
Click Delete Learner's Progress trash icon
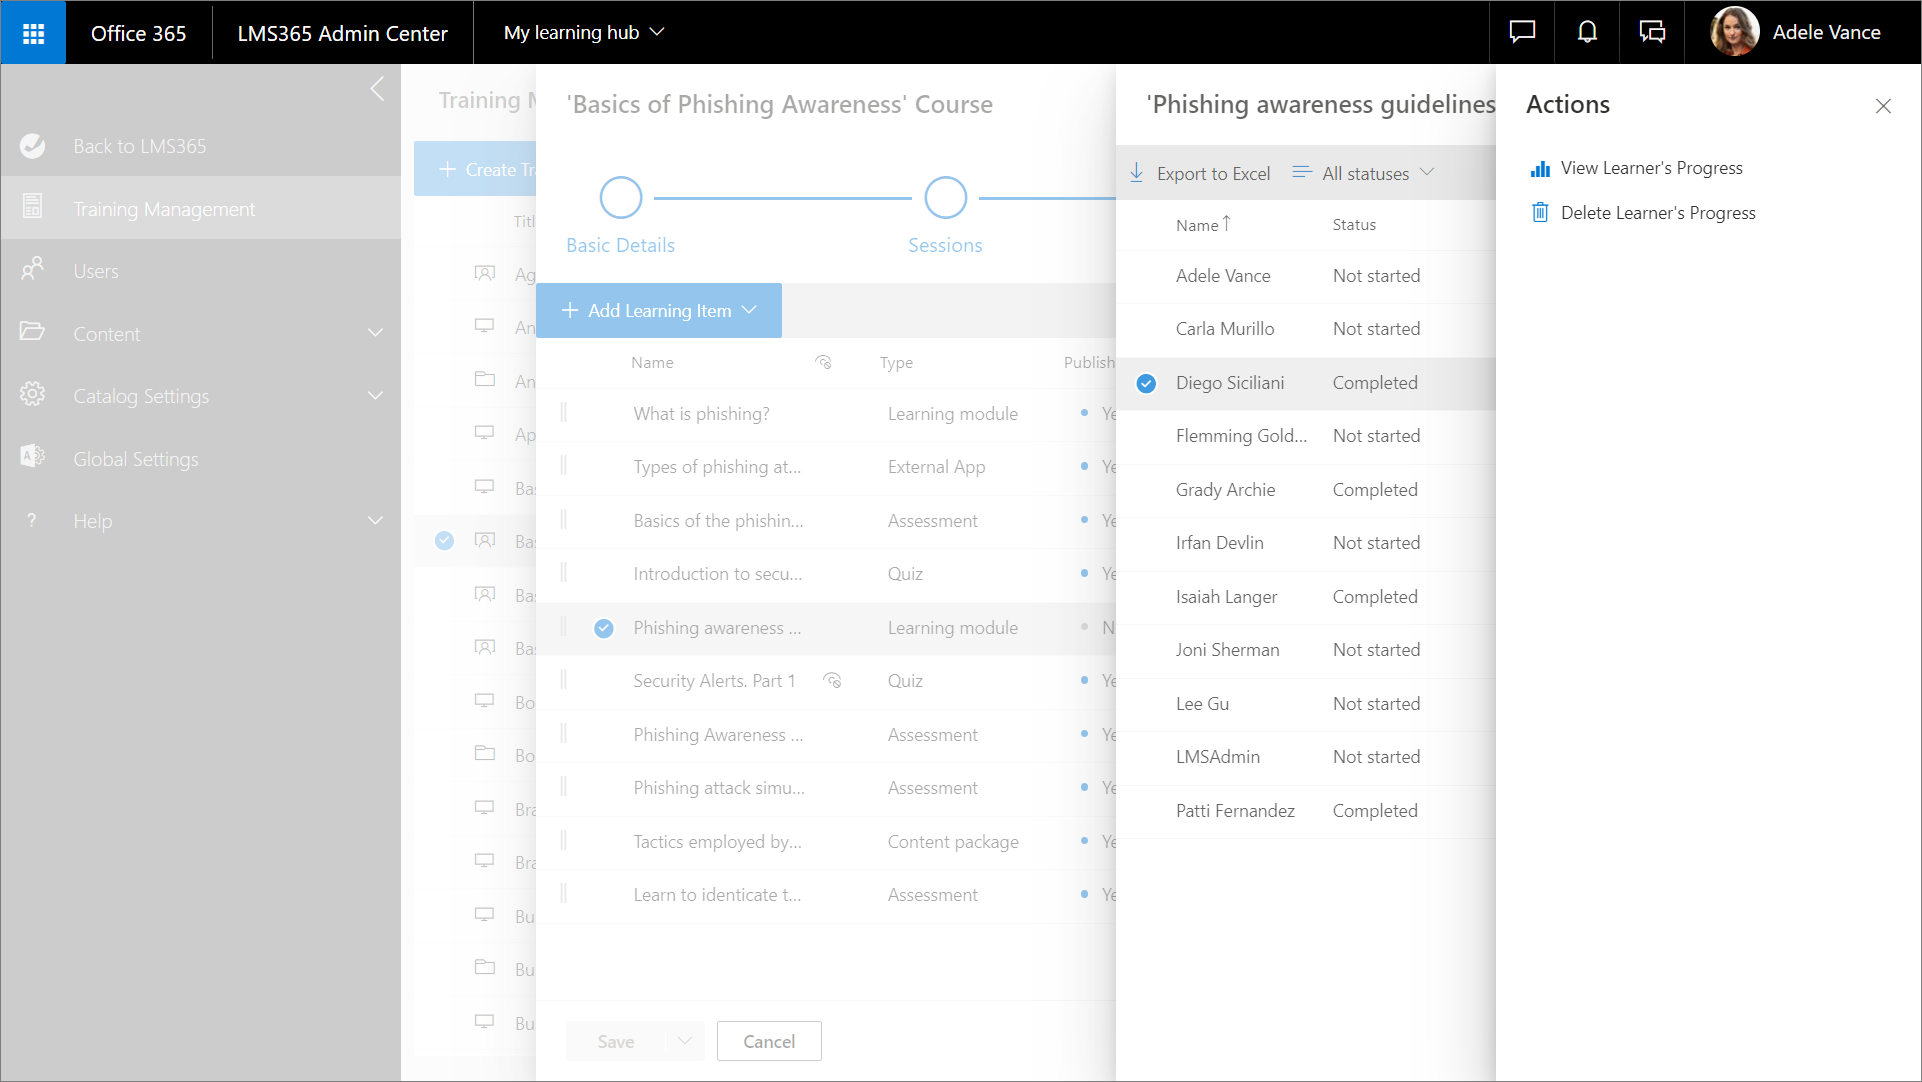pos(1540,213)
